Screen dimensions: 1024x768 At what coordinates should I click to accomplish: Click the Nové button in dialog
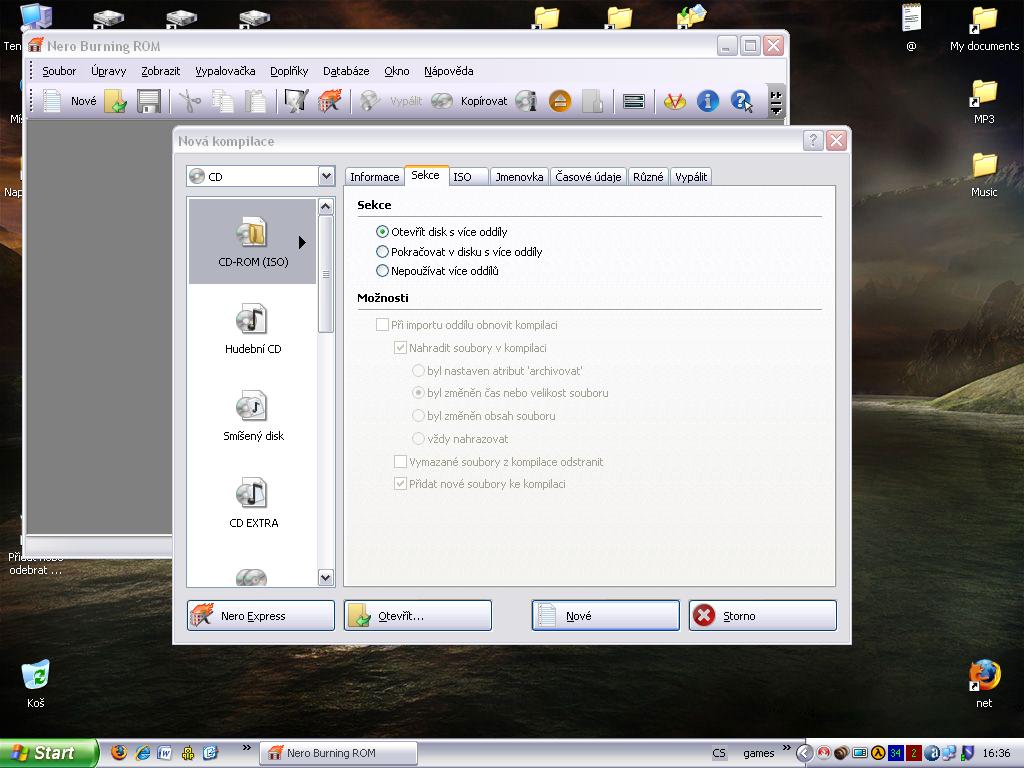pos(605,616)
